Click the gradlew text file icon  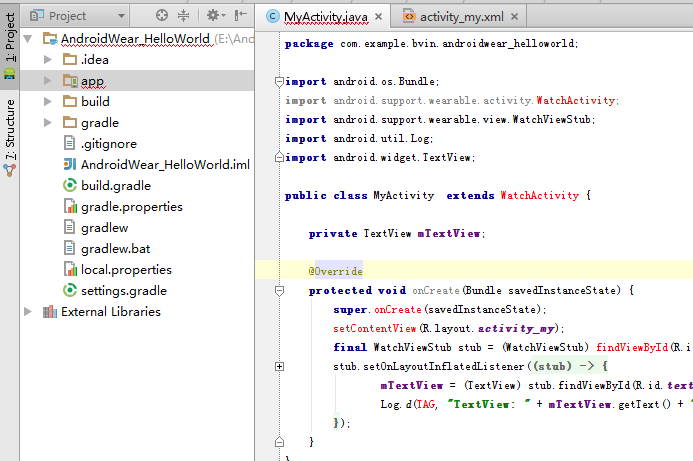click(69, 227)
